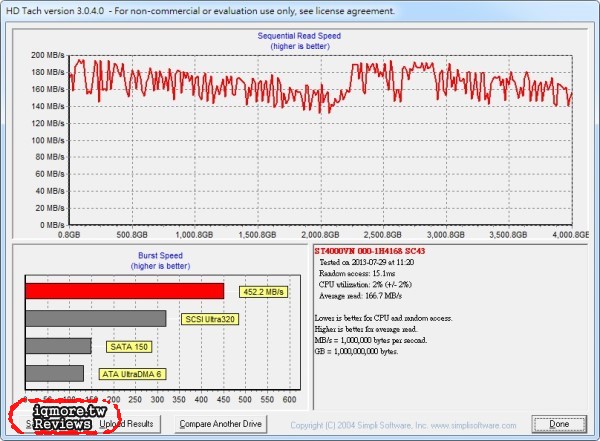600x441 pixels.
Task: Click the 600 burst axis value
Action: 289,400
